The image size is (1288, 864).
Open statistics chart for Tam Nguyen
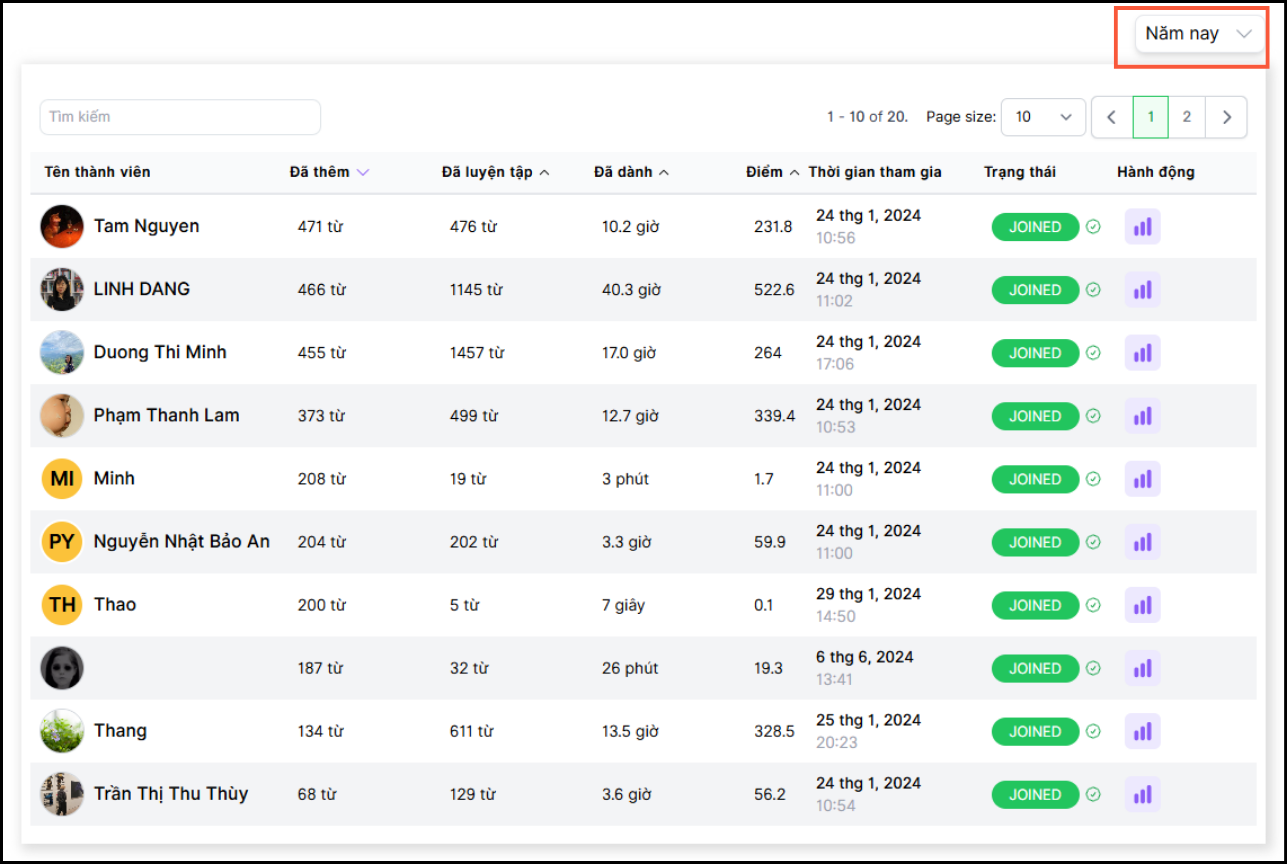(1142, 227)
